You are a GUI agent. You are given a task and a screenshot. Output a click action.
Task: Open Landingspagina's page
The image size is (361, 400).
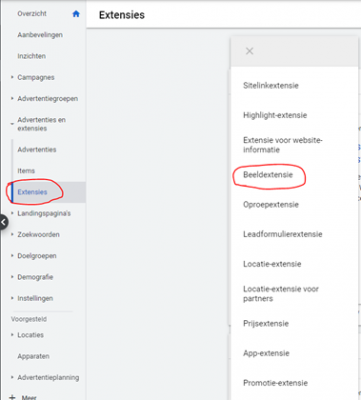tap(44, 213)
